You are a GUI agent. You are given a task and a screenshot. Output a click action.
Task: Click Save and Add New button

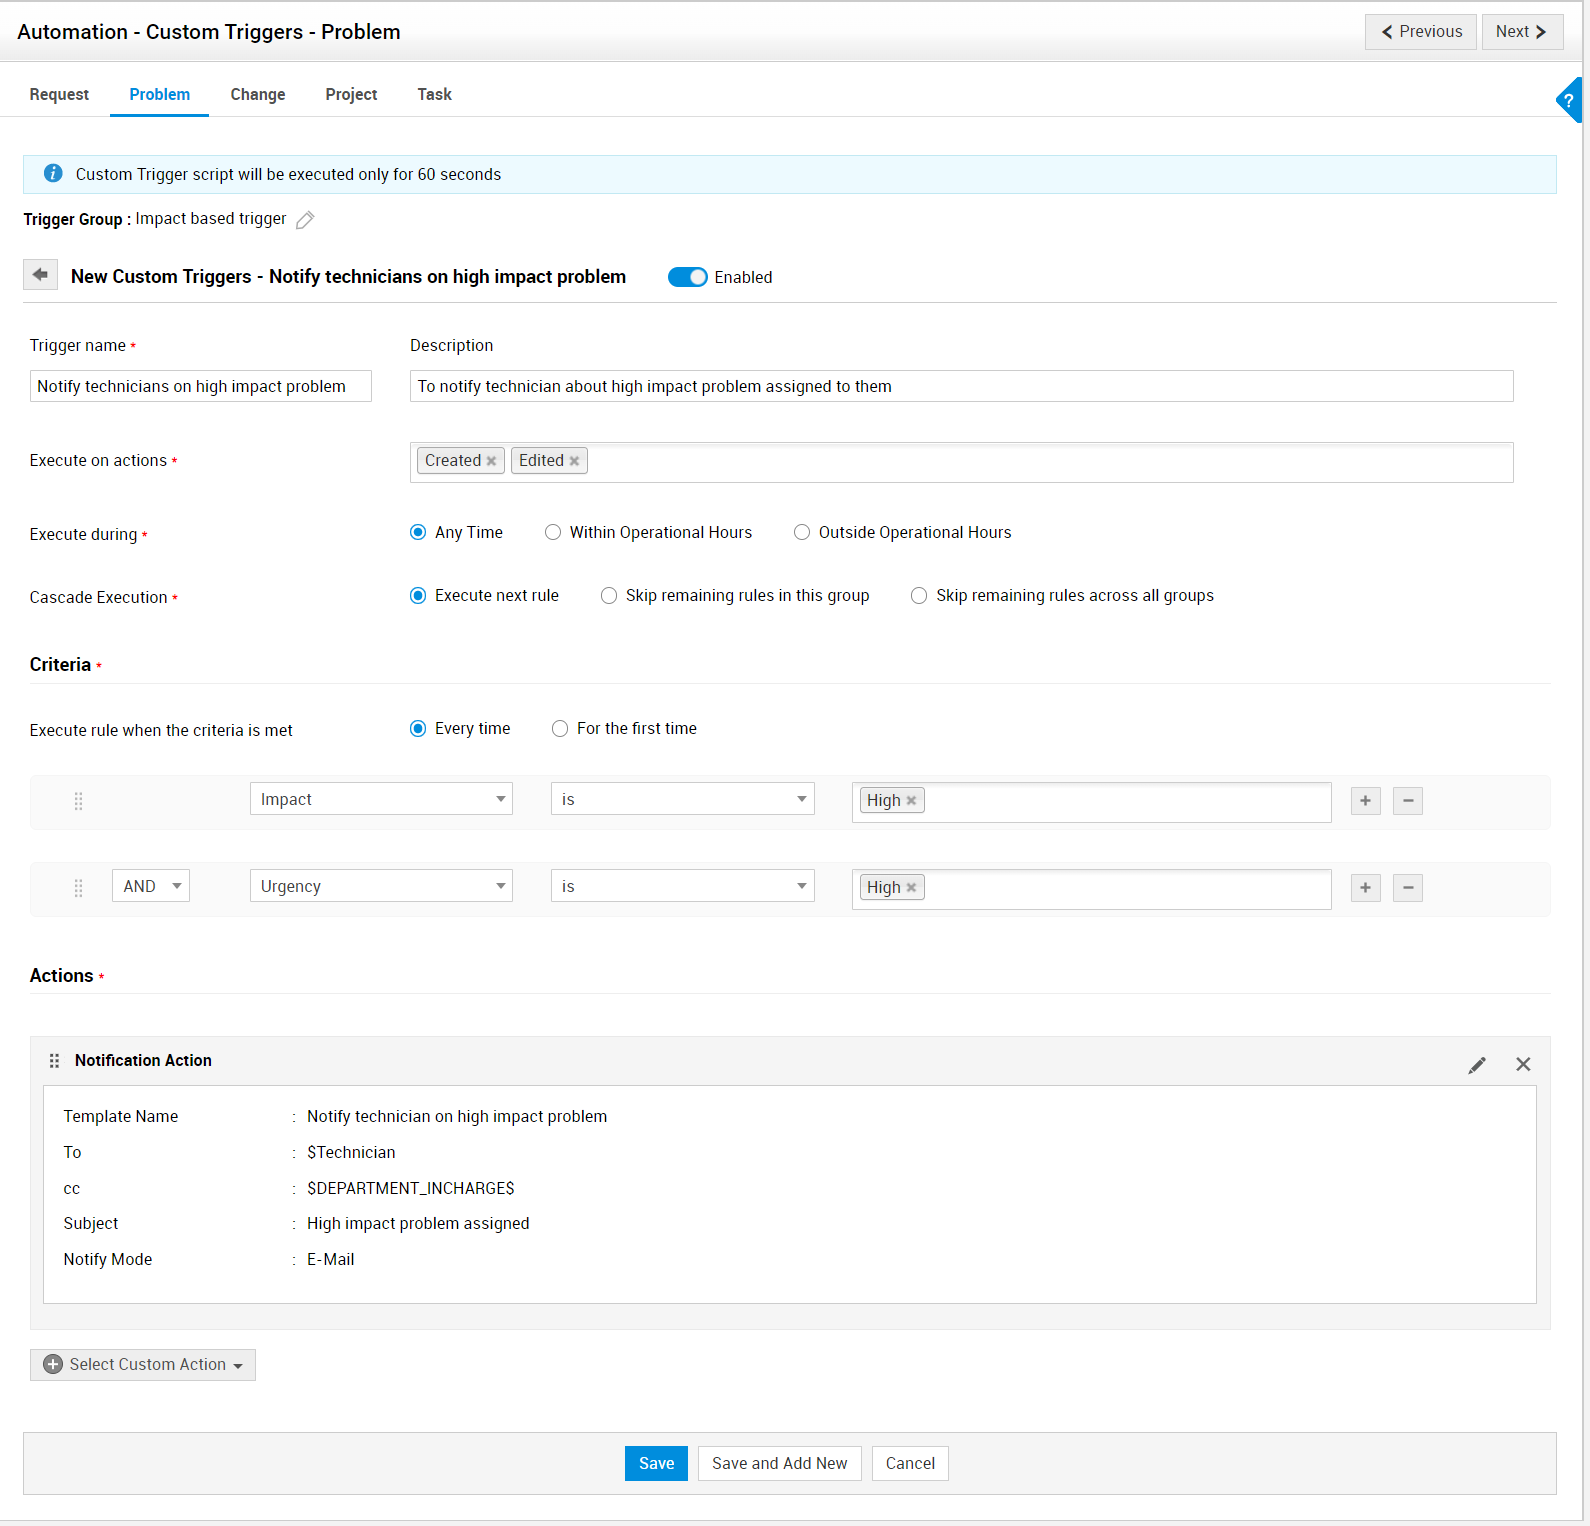[x=780, y=1464]
